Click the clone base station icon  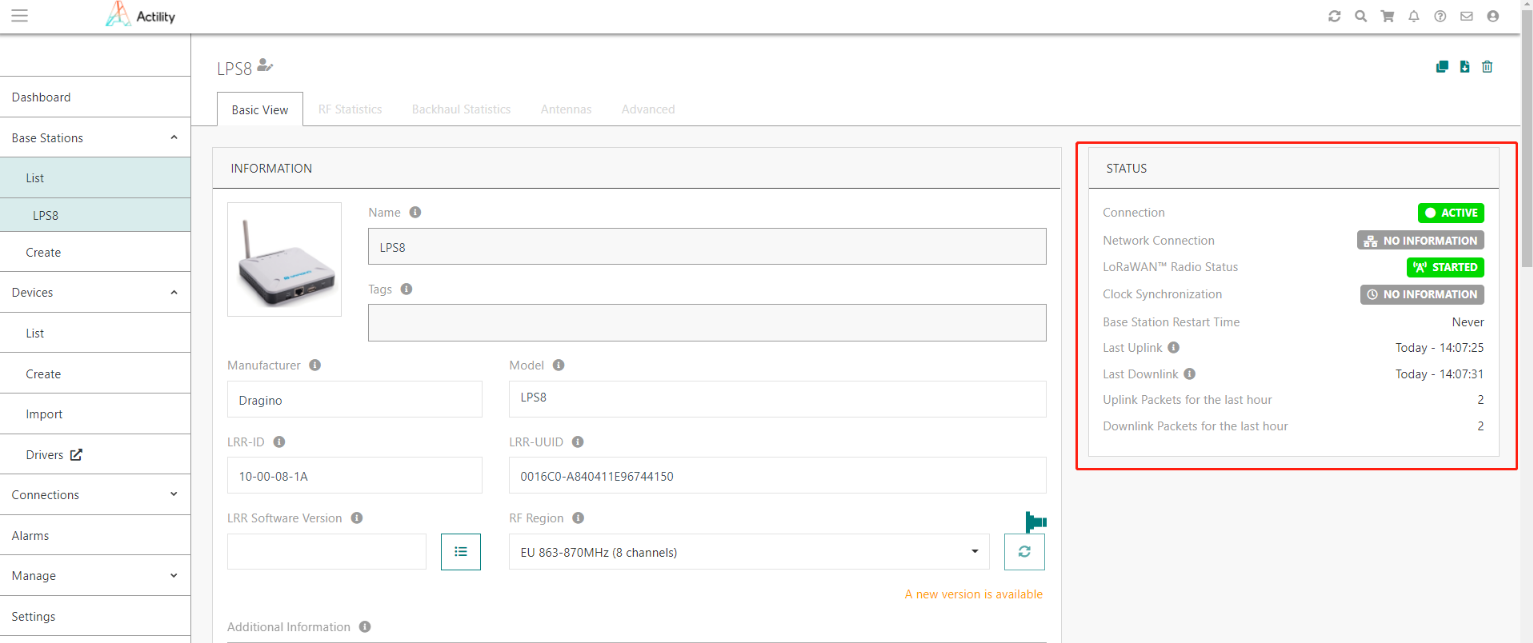click(1442, 67)
